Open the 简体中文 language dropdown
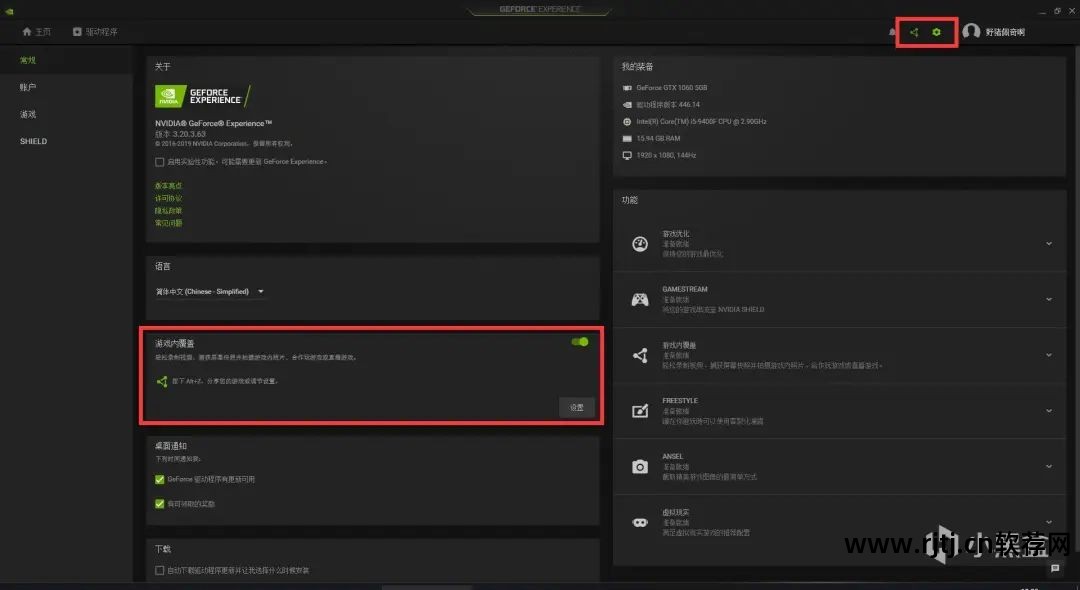The width and height of the screenshot is (1080, 590). click(209, 291)
